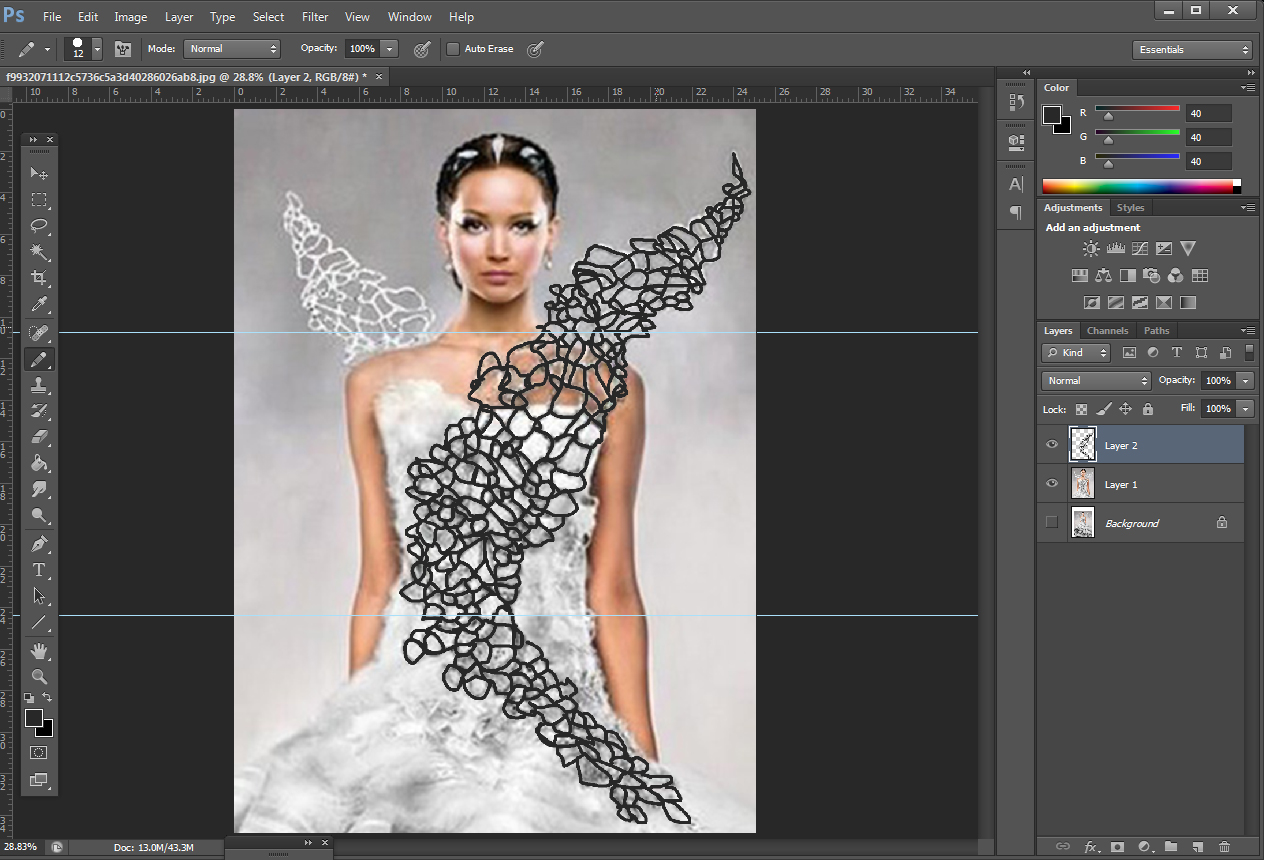Add a Color Balance adjustment
The height and width of the screenshot is (860, 1264).
1103,275
